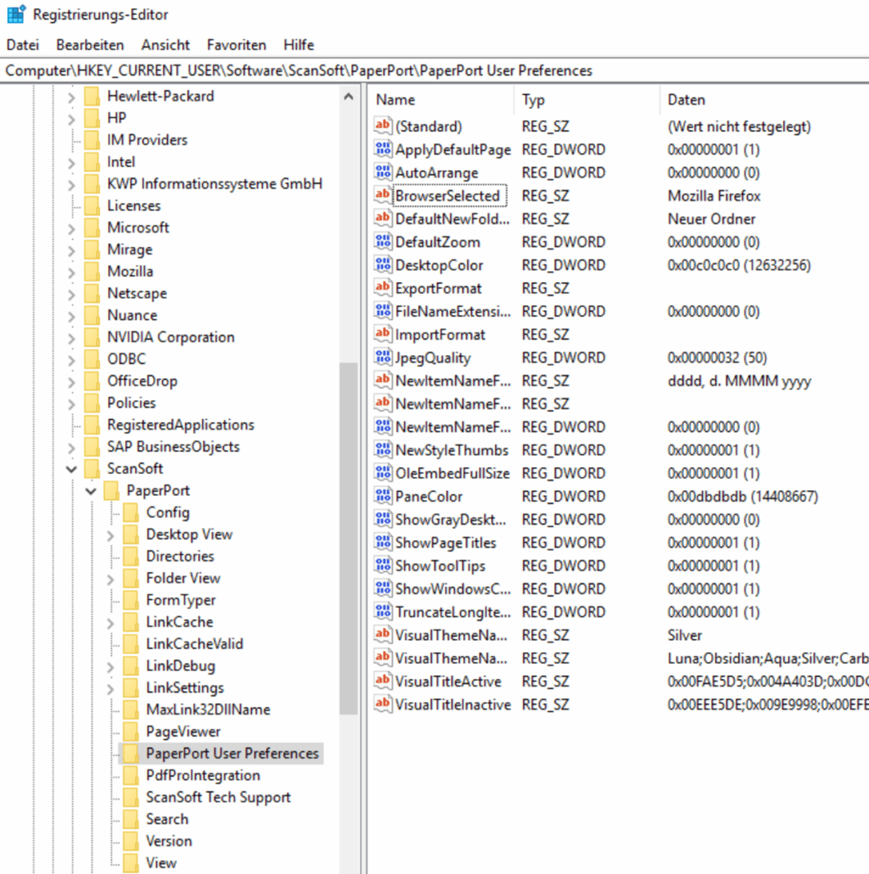Image resolution: width=869 pixels, height=874 pixels.
Task: Click the string icon beside DefaultNewFold value
Action: pos(381,218)
